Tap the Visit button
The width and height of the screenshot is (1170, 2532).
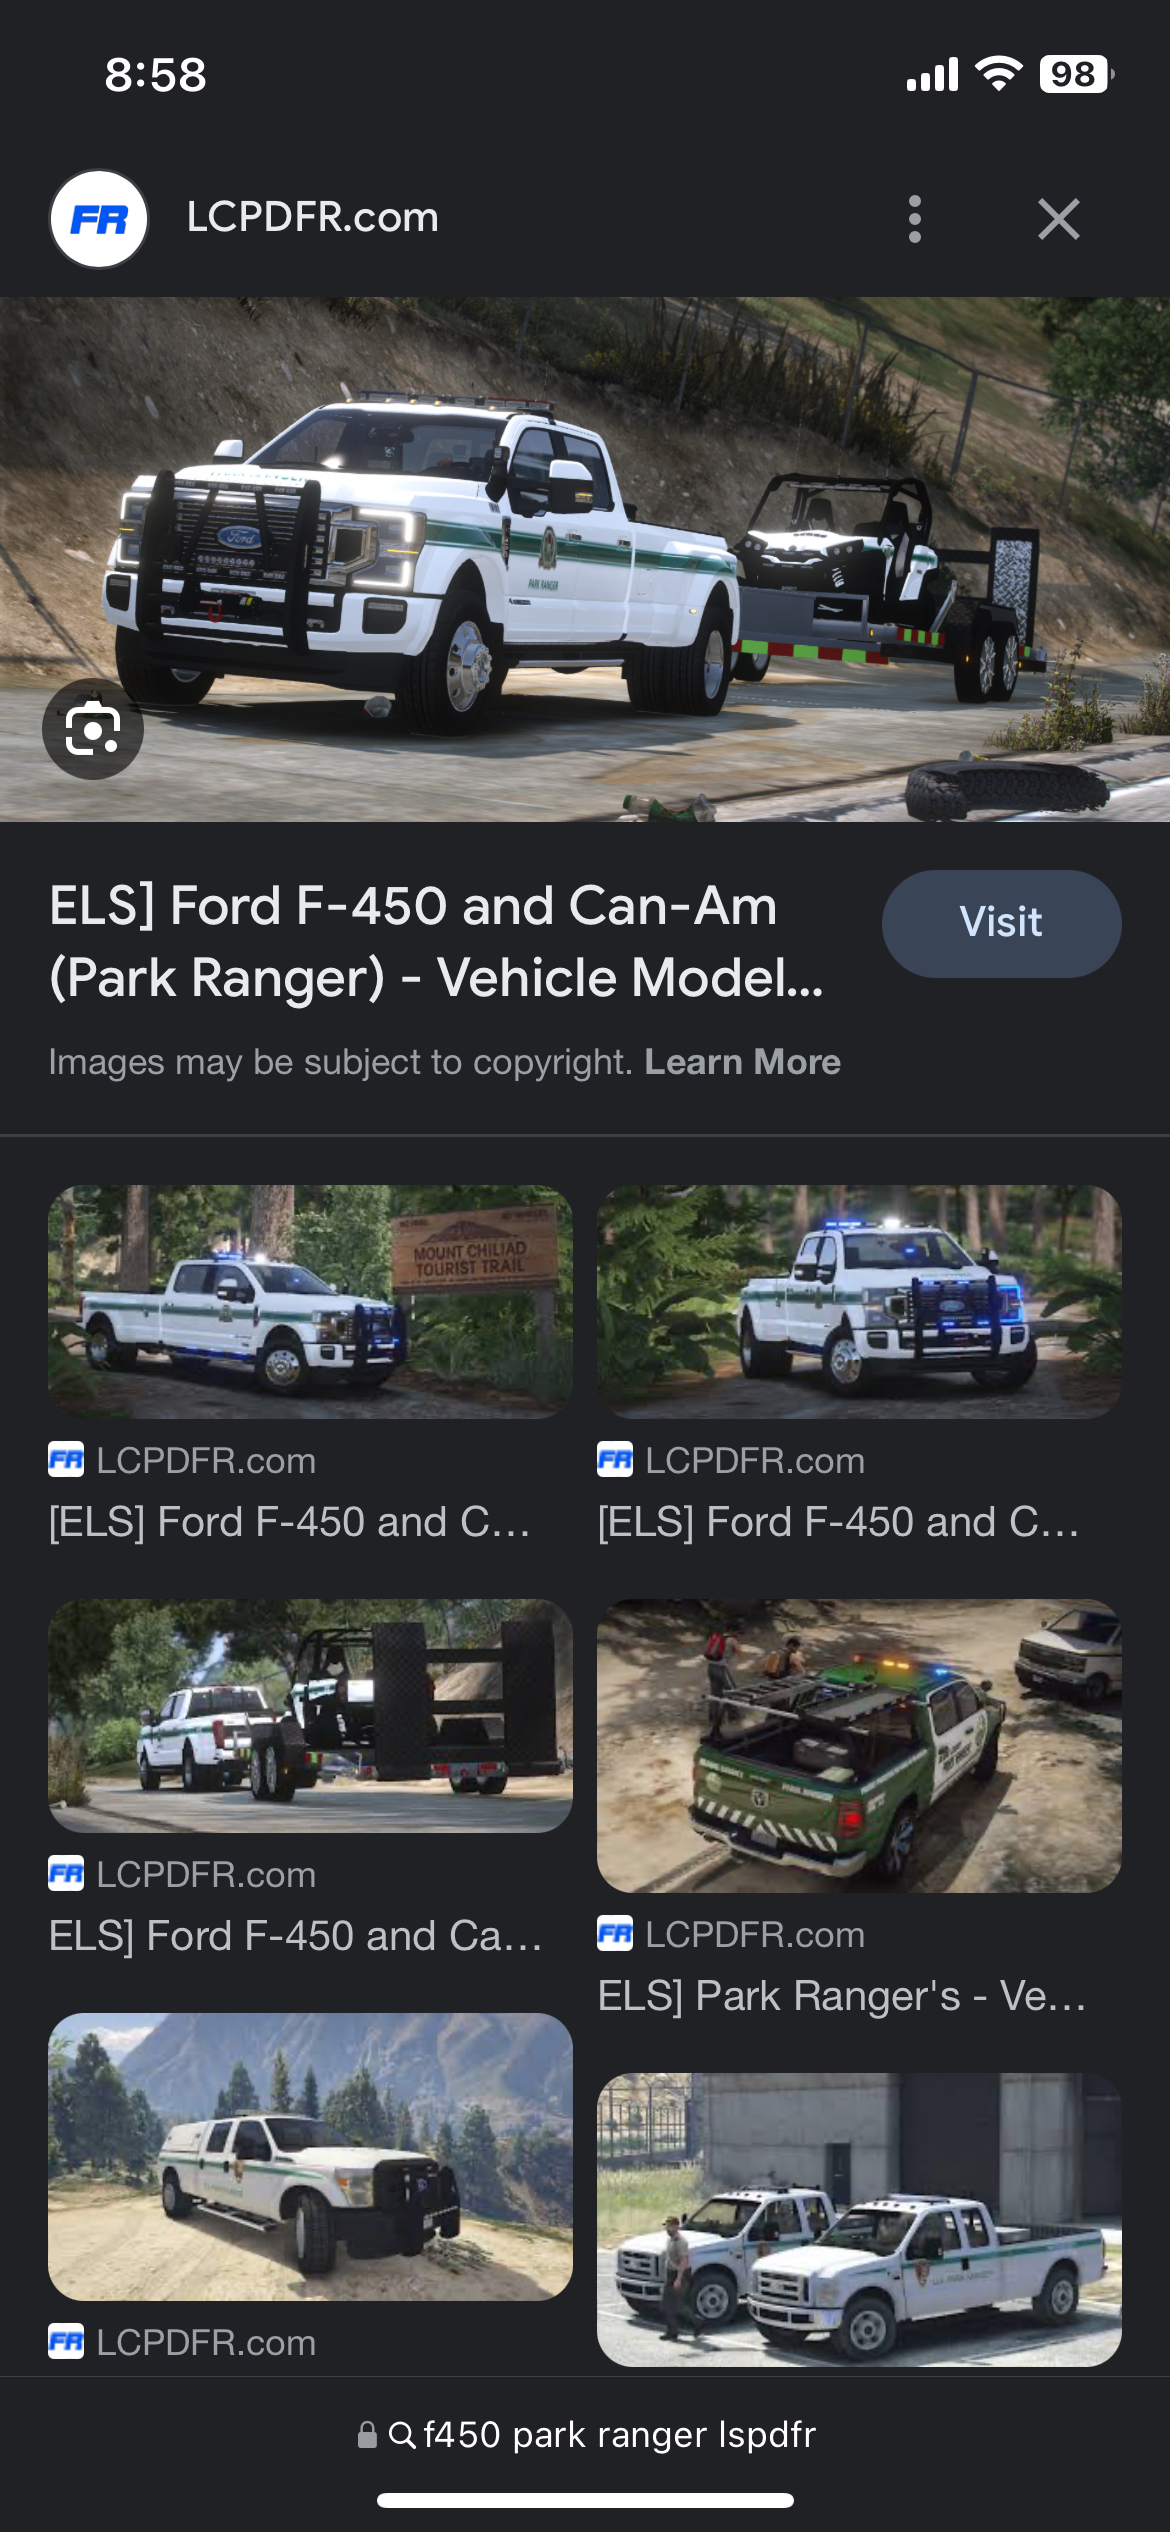1001,923
